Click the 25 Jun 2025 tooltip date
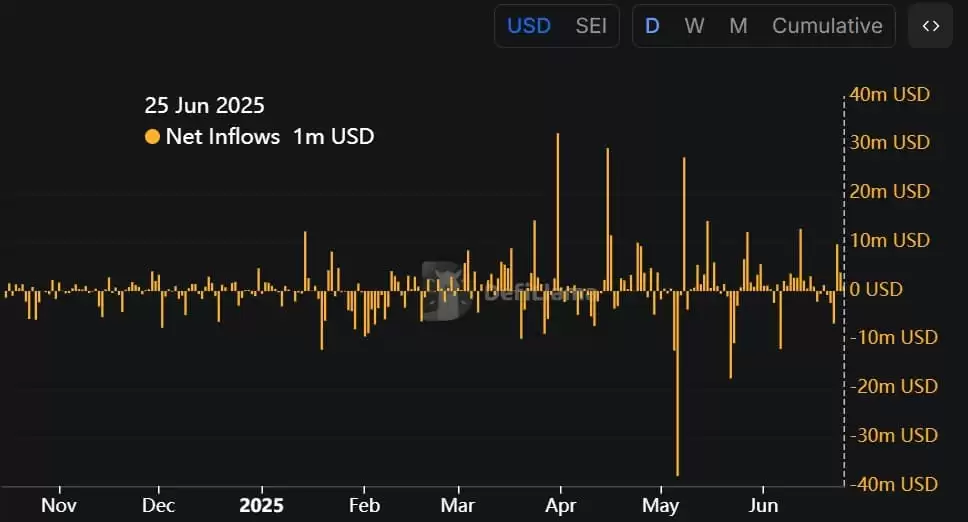 coord(205,105)
